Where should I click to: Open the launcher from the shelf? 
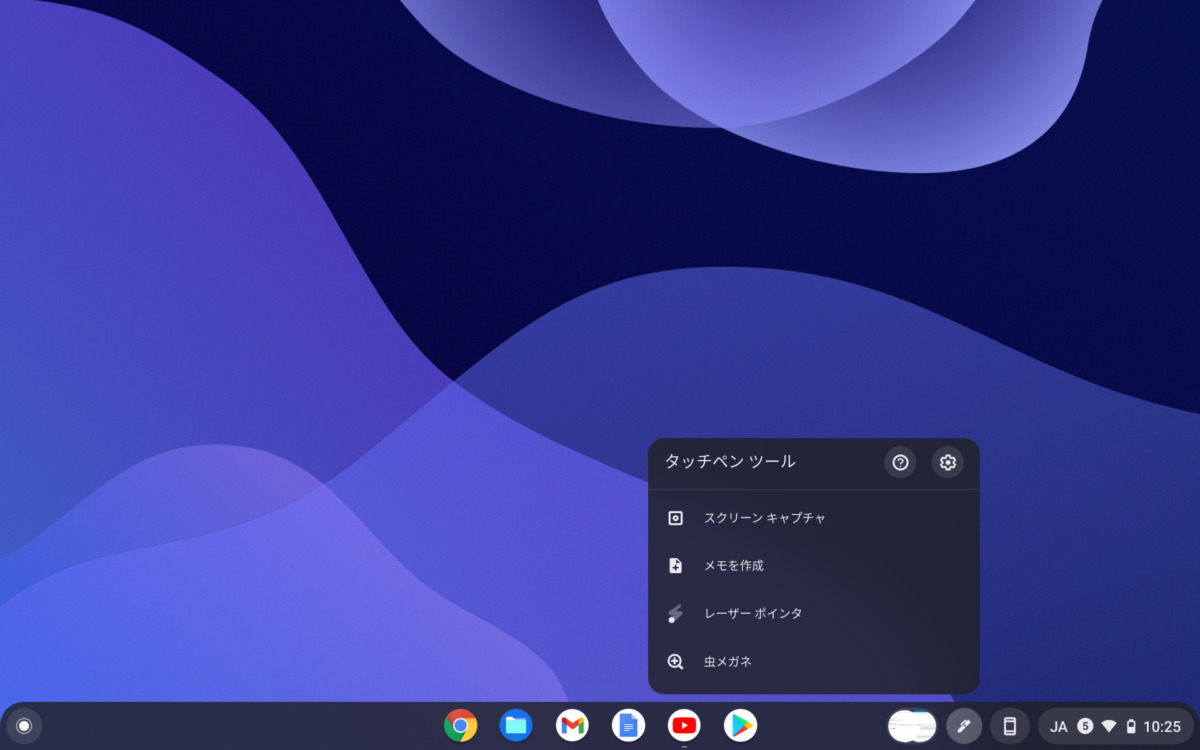pyautogui.click(x=24, y=726)
